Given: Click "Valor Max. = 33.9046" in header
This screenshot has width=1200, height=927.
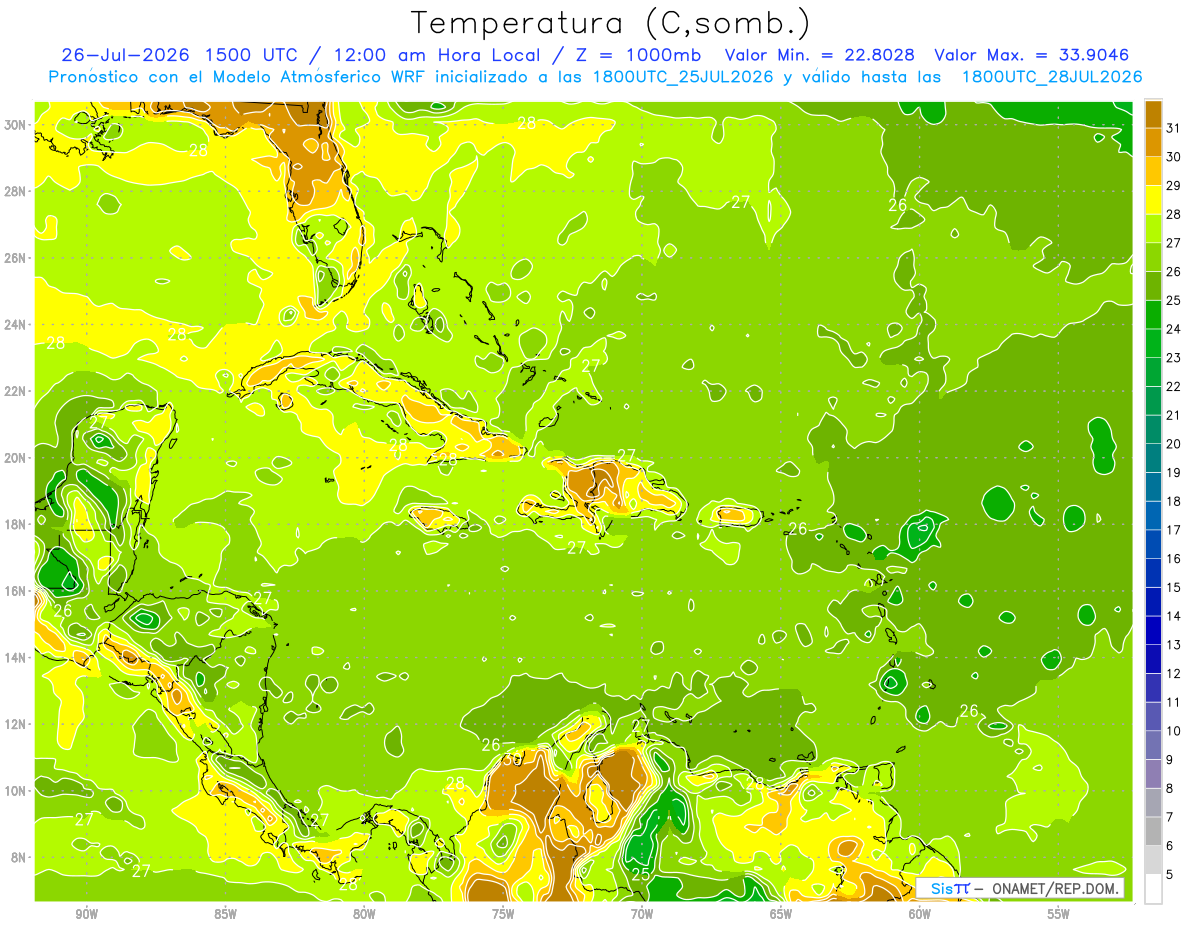Looking at the screenshot, I should click(1032, 55).
